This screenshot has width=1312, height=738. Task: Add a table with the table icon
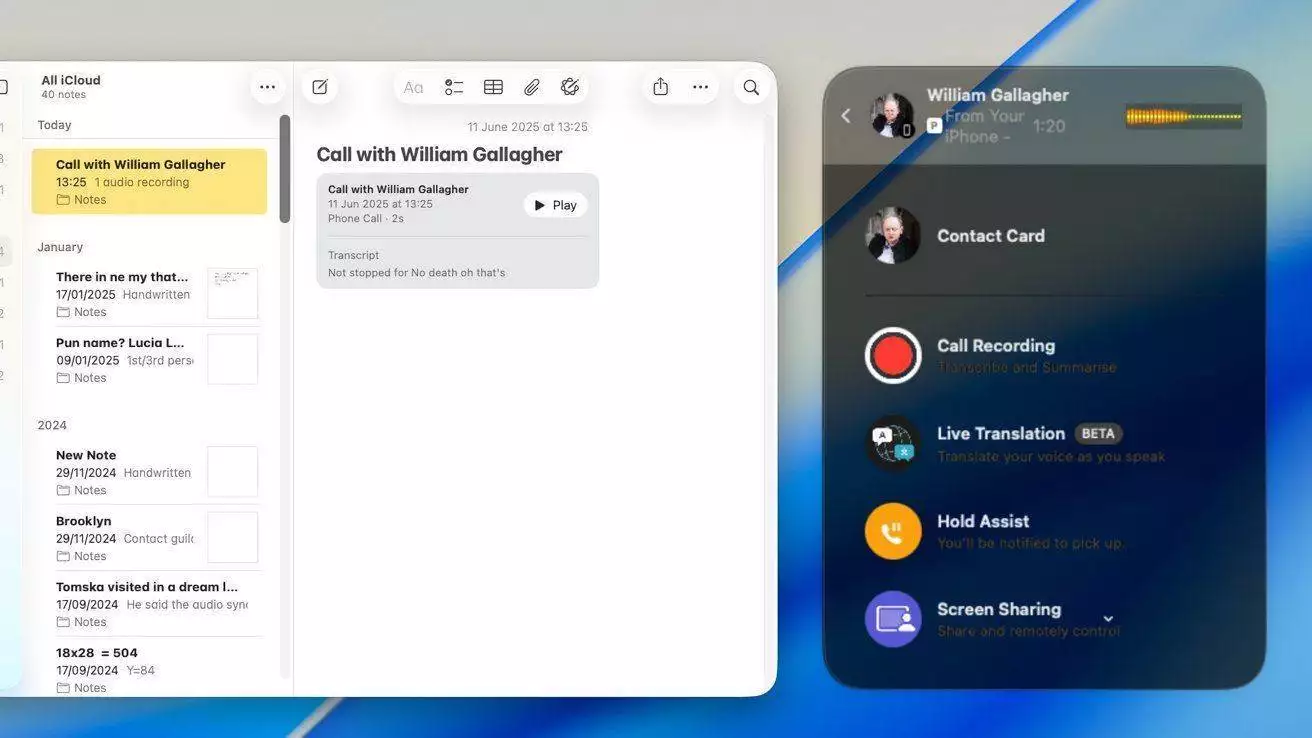click(493, 87)
